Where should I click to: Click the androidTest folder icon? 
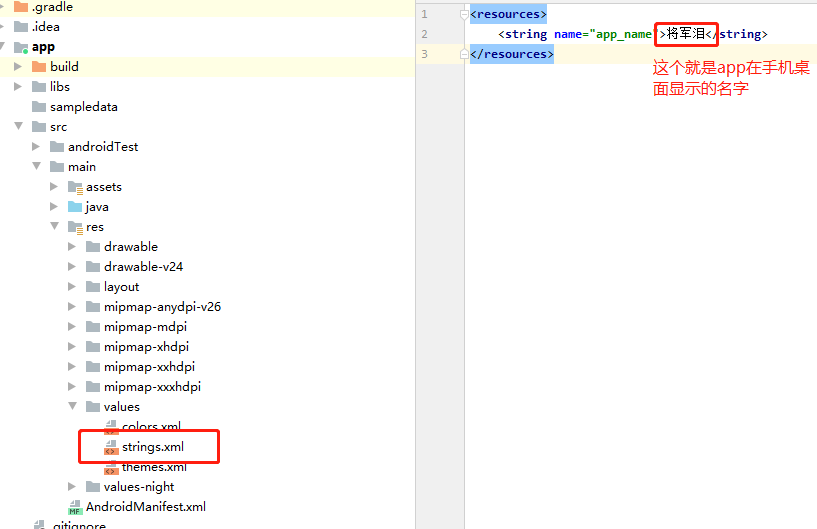click(57, 147)
